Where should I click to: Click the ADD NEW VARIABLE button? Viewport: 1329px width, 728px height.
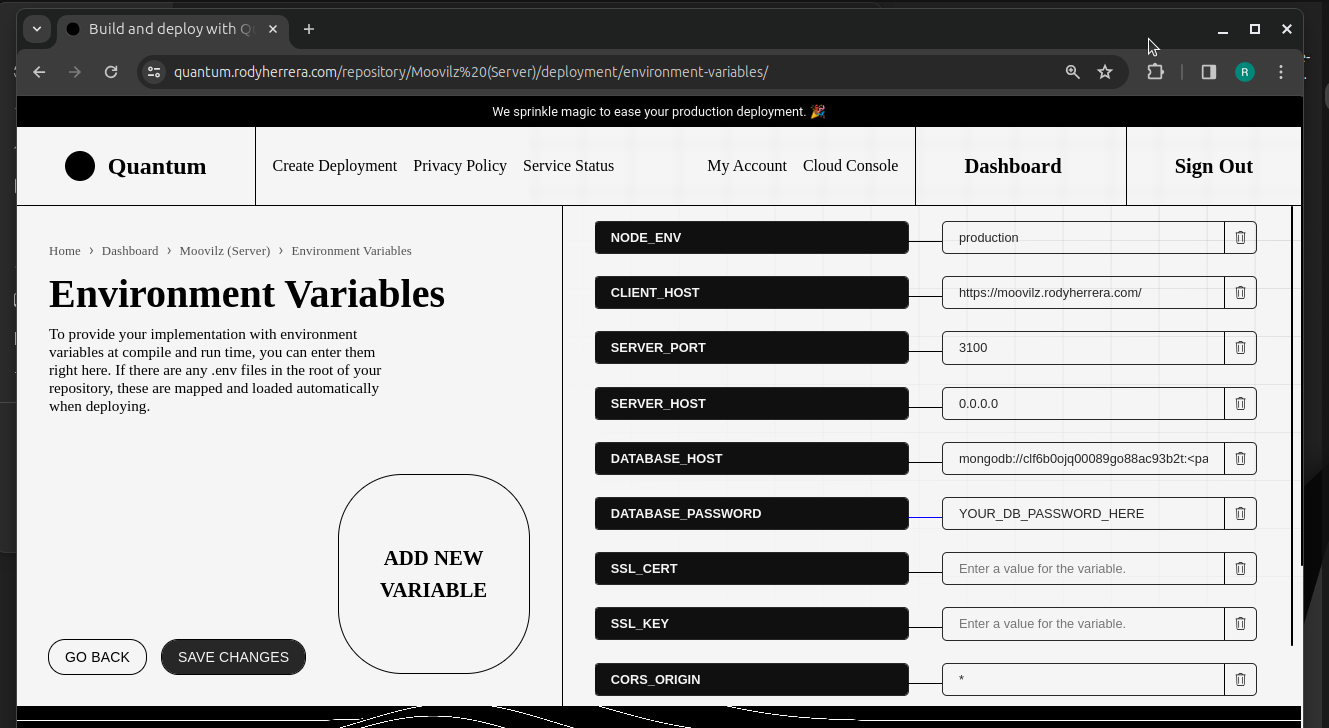click(433, 574)
